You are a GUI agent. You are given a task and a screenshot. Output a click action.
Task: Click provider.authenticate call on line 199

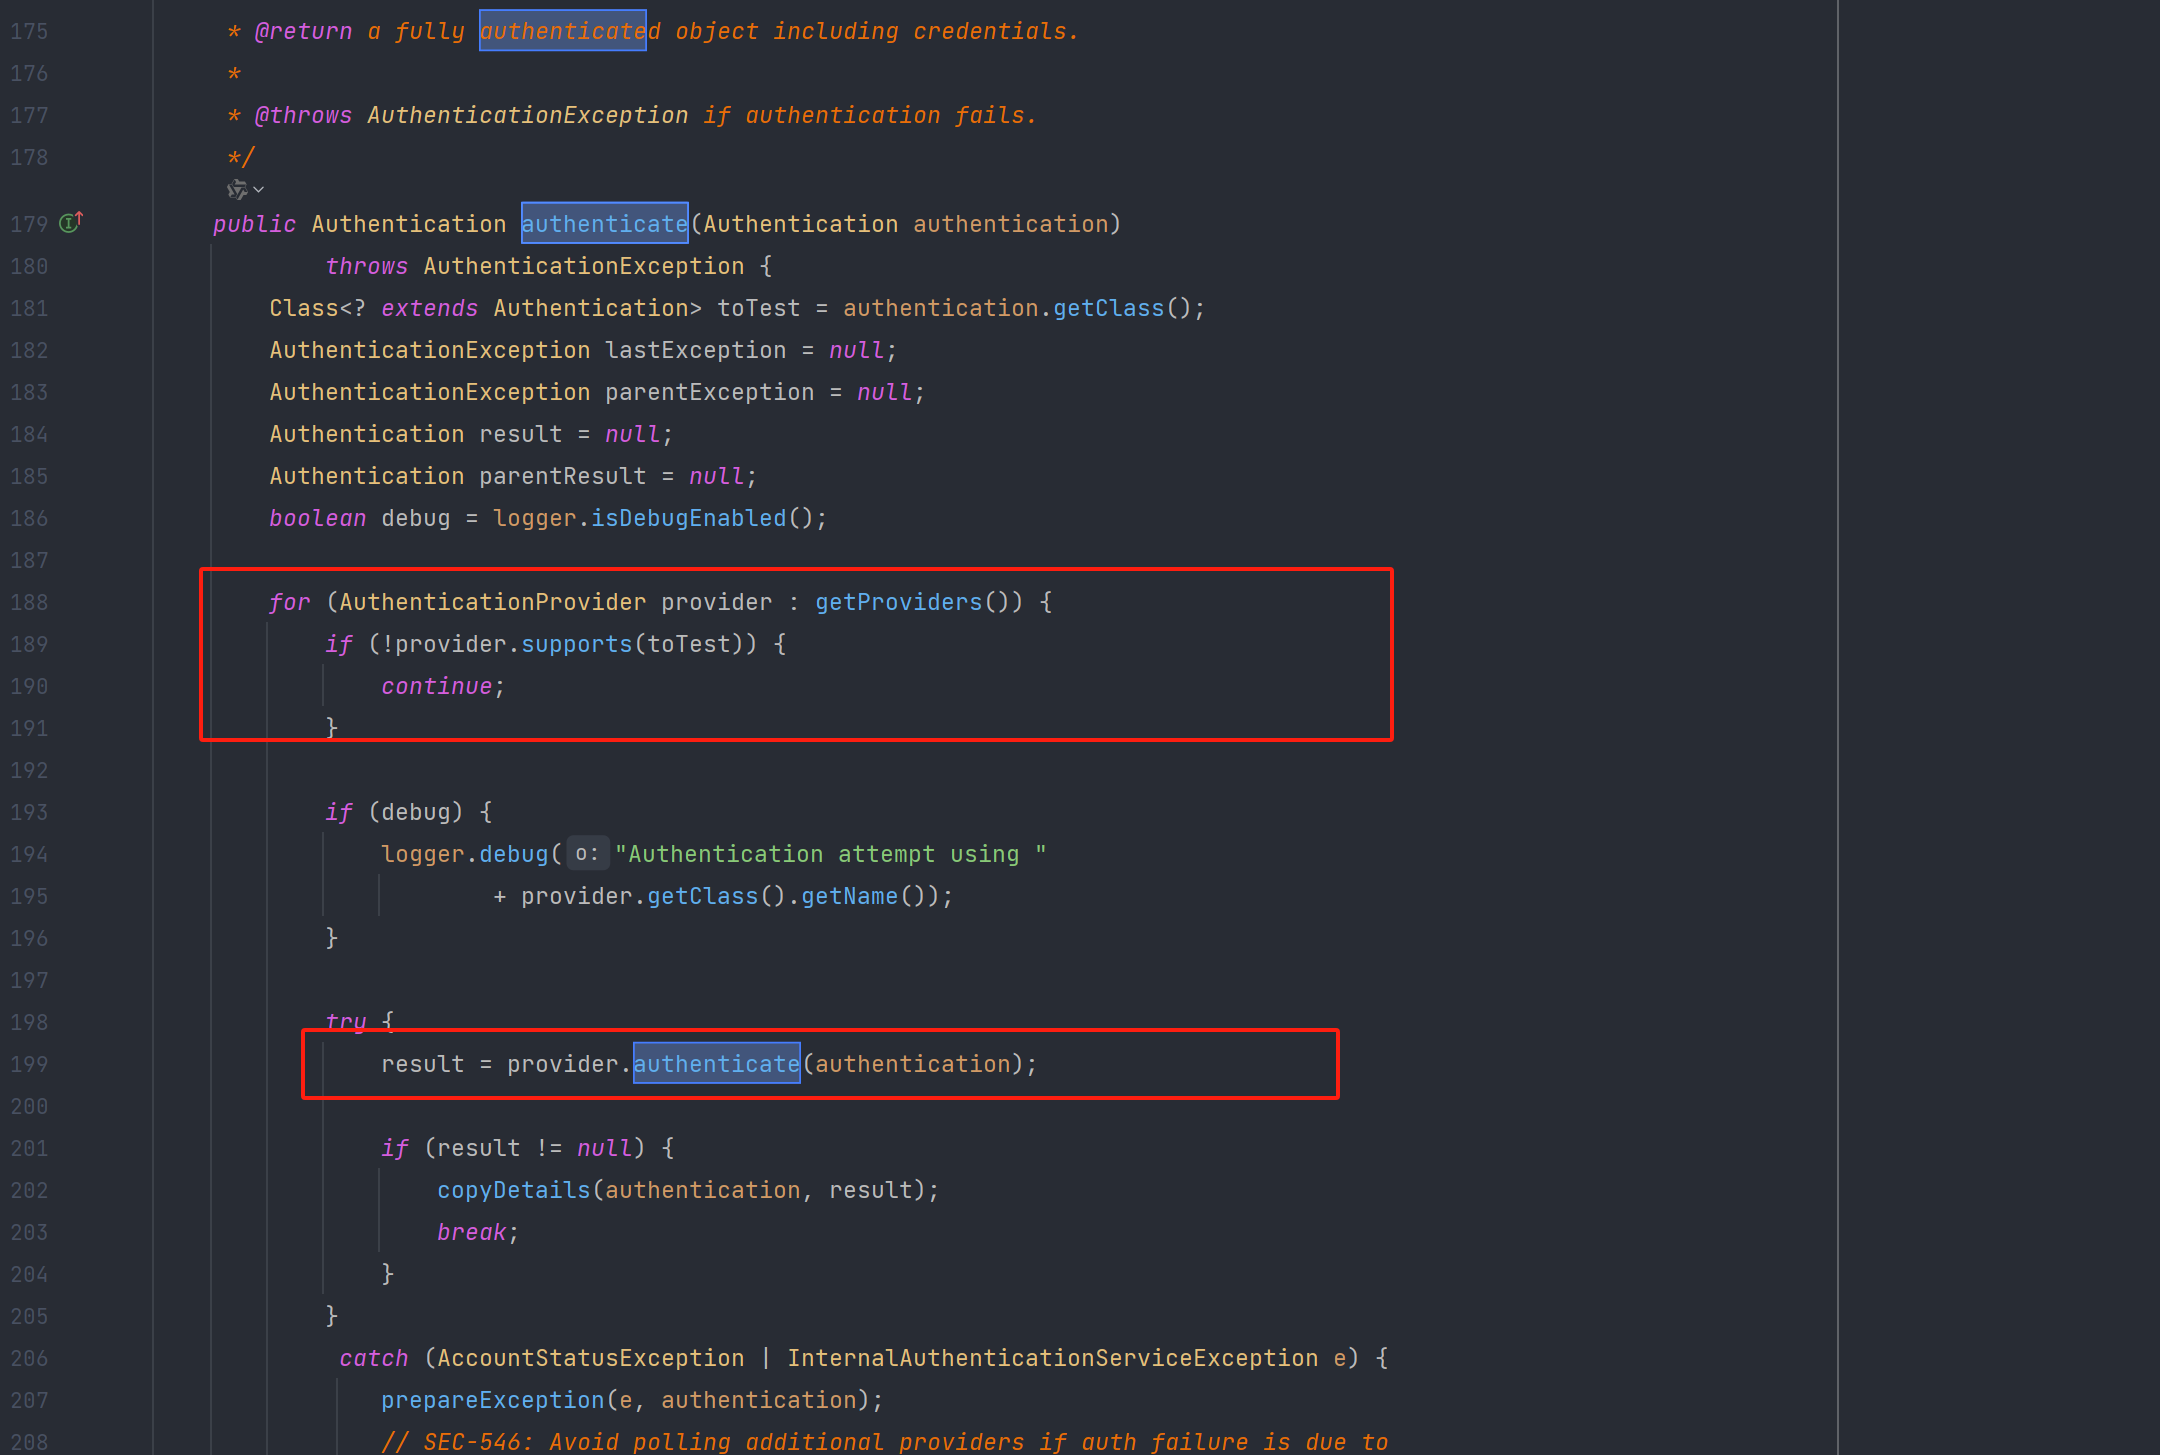point(716,1064)
